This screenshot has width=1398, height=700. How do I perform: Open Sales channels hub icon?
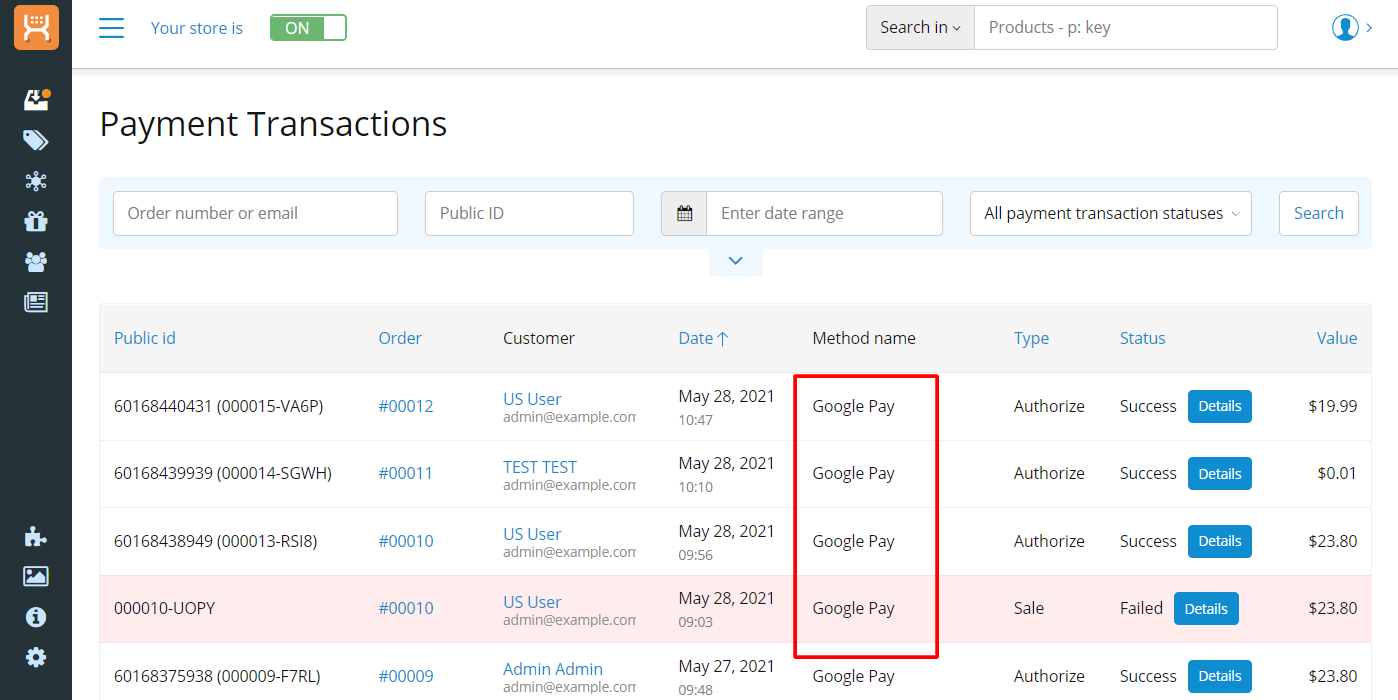(36, 181)
